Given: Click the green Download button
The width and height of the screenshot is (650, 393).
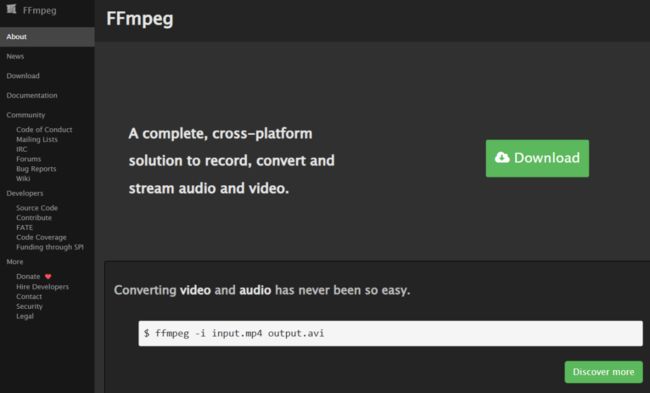Looking at the screenshot, I should pyautogui.click(x=537, y=158).
